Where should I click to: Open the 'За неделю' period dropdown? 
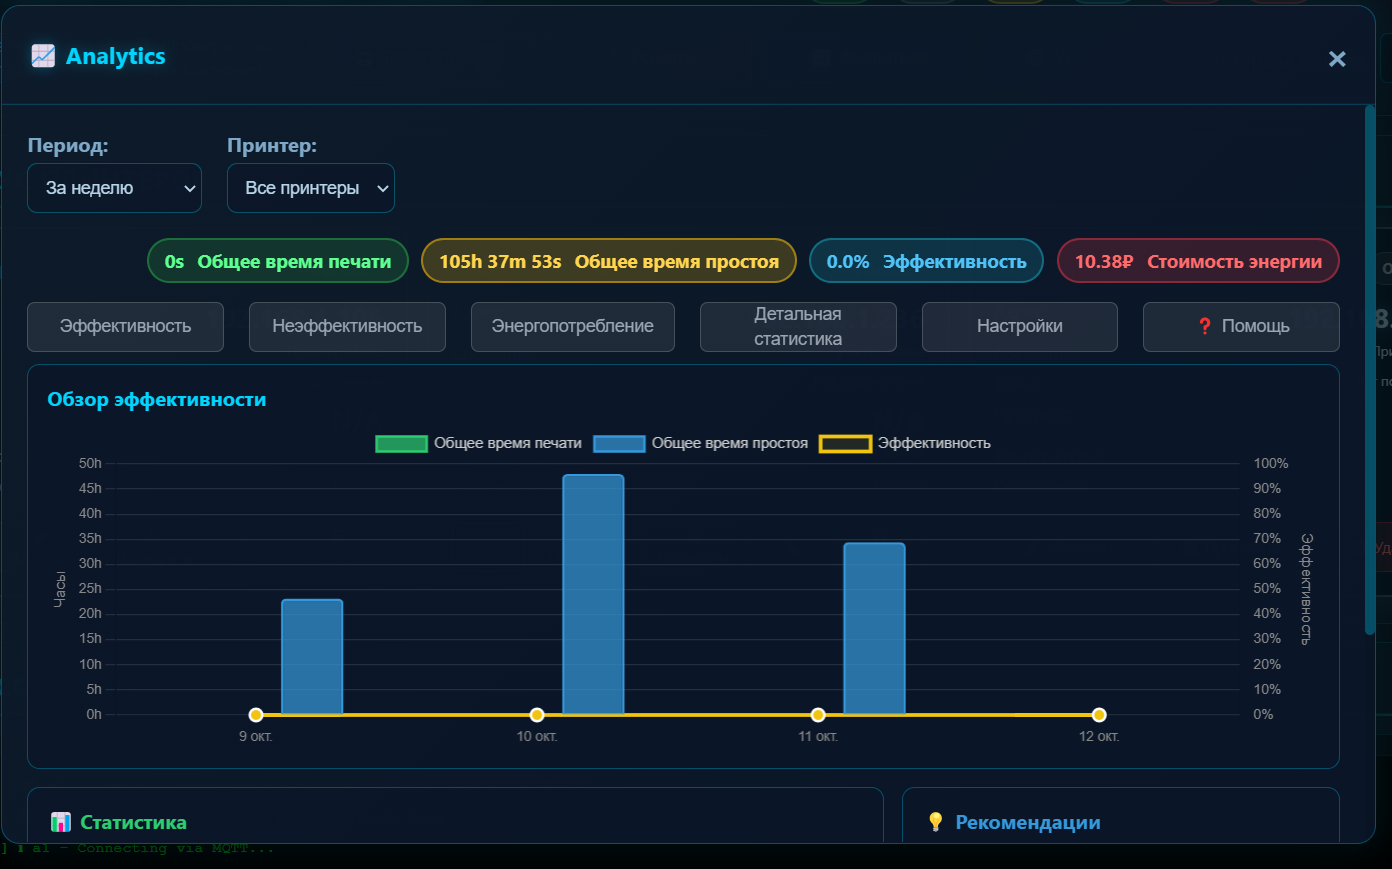click(x=114, y=188)
